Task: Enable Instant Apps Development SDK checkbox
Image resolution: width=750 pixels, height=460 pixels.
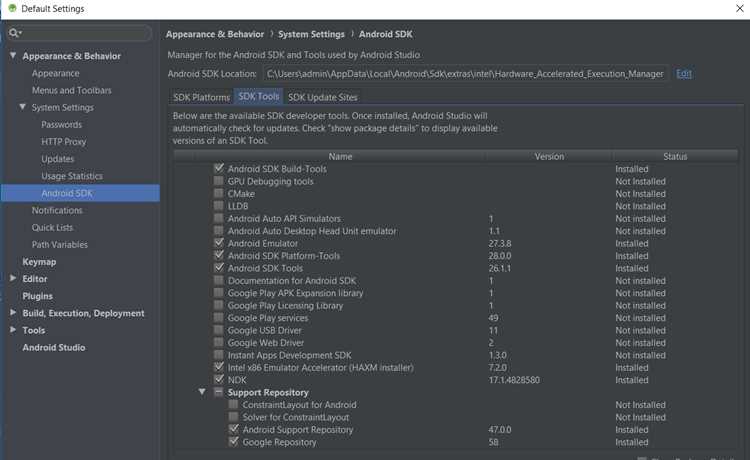Action: coord(219,355)
